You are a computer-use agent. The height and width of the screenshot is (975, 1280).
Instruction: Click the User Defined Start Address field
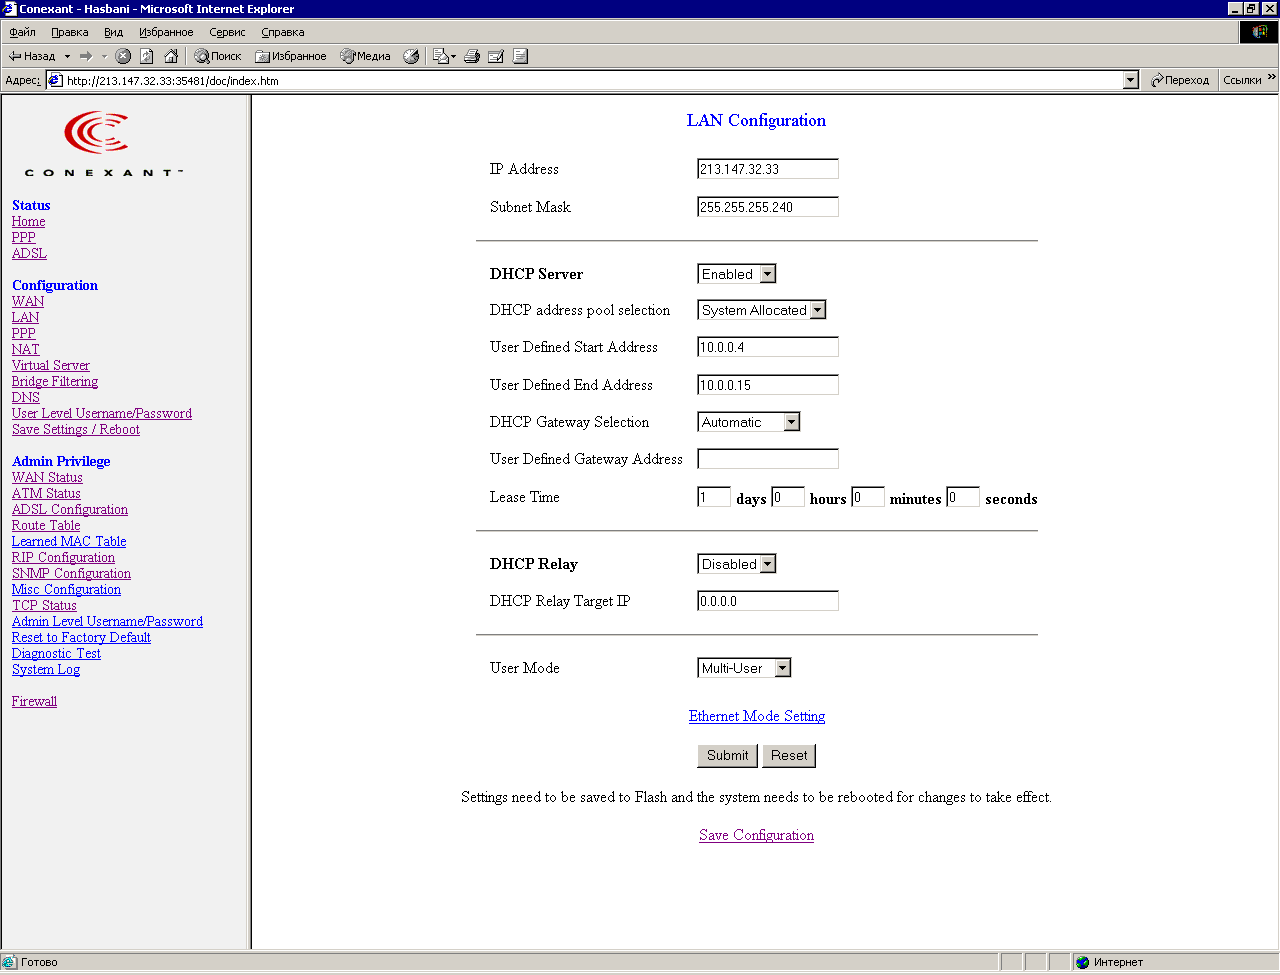point(768,347)
